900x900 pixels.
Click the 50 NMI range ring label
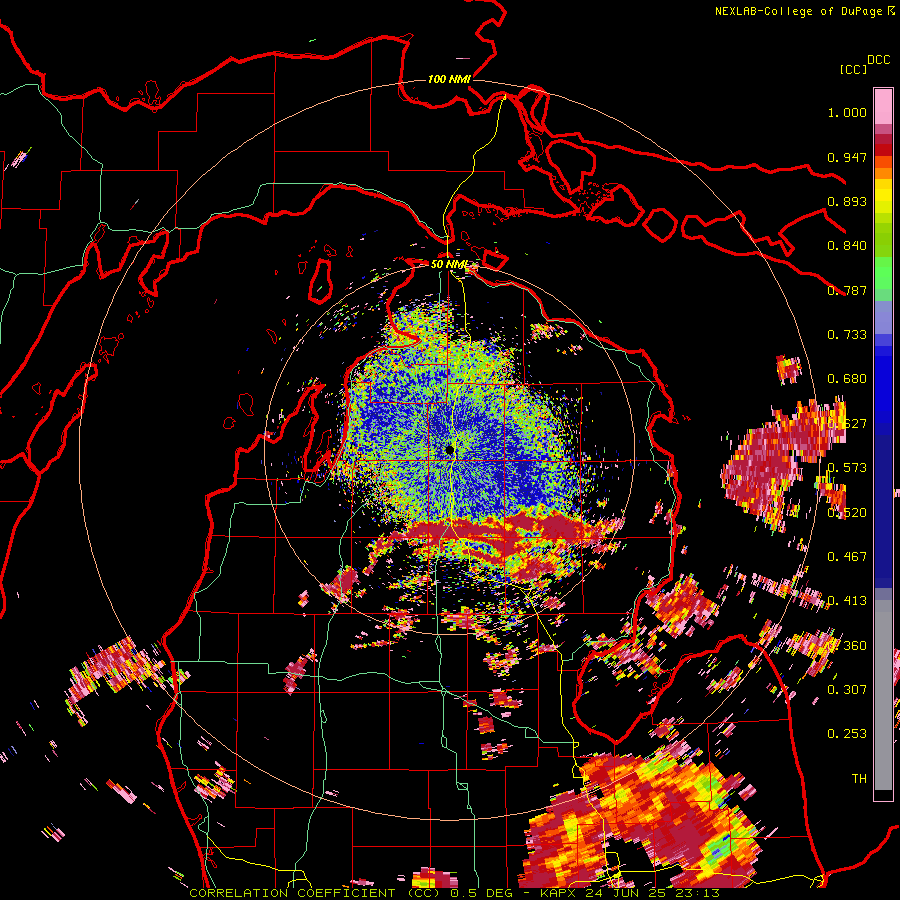coord(449,264)
